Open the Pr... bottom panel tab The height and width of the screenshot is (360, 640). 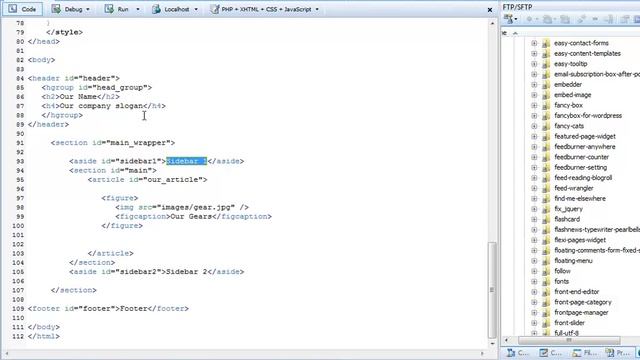pyautogui.click(x=617, y=353)
